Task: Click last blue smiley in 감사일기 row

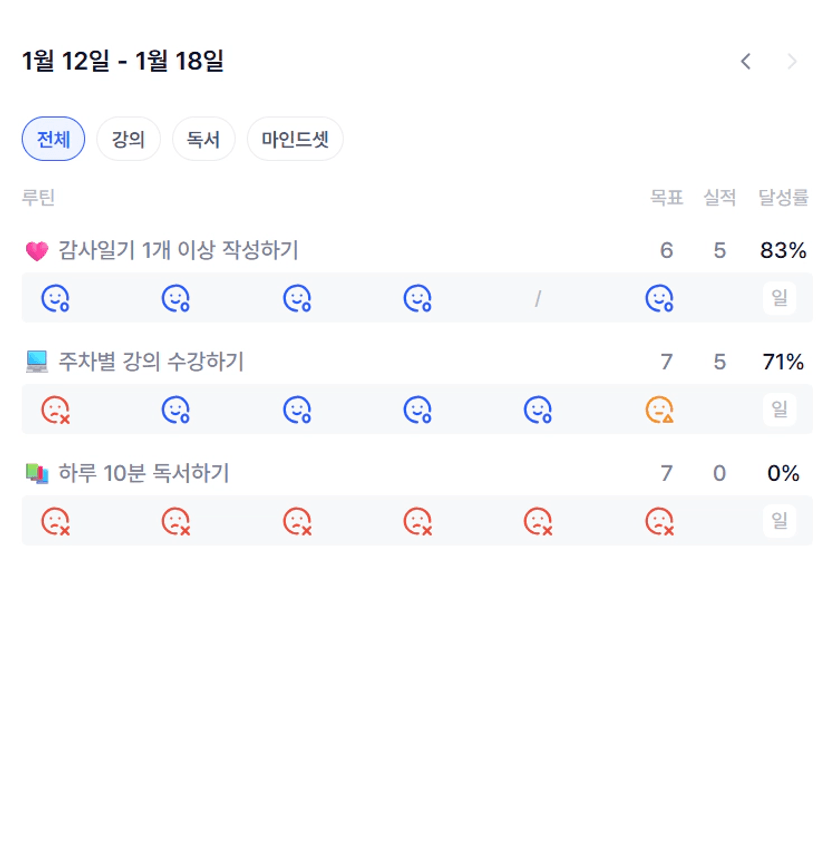Action: [x=658, y=298]
